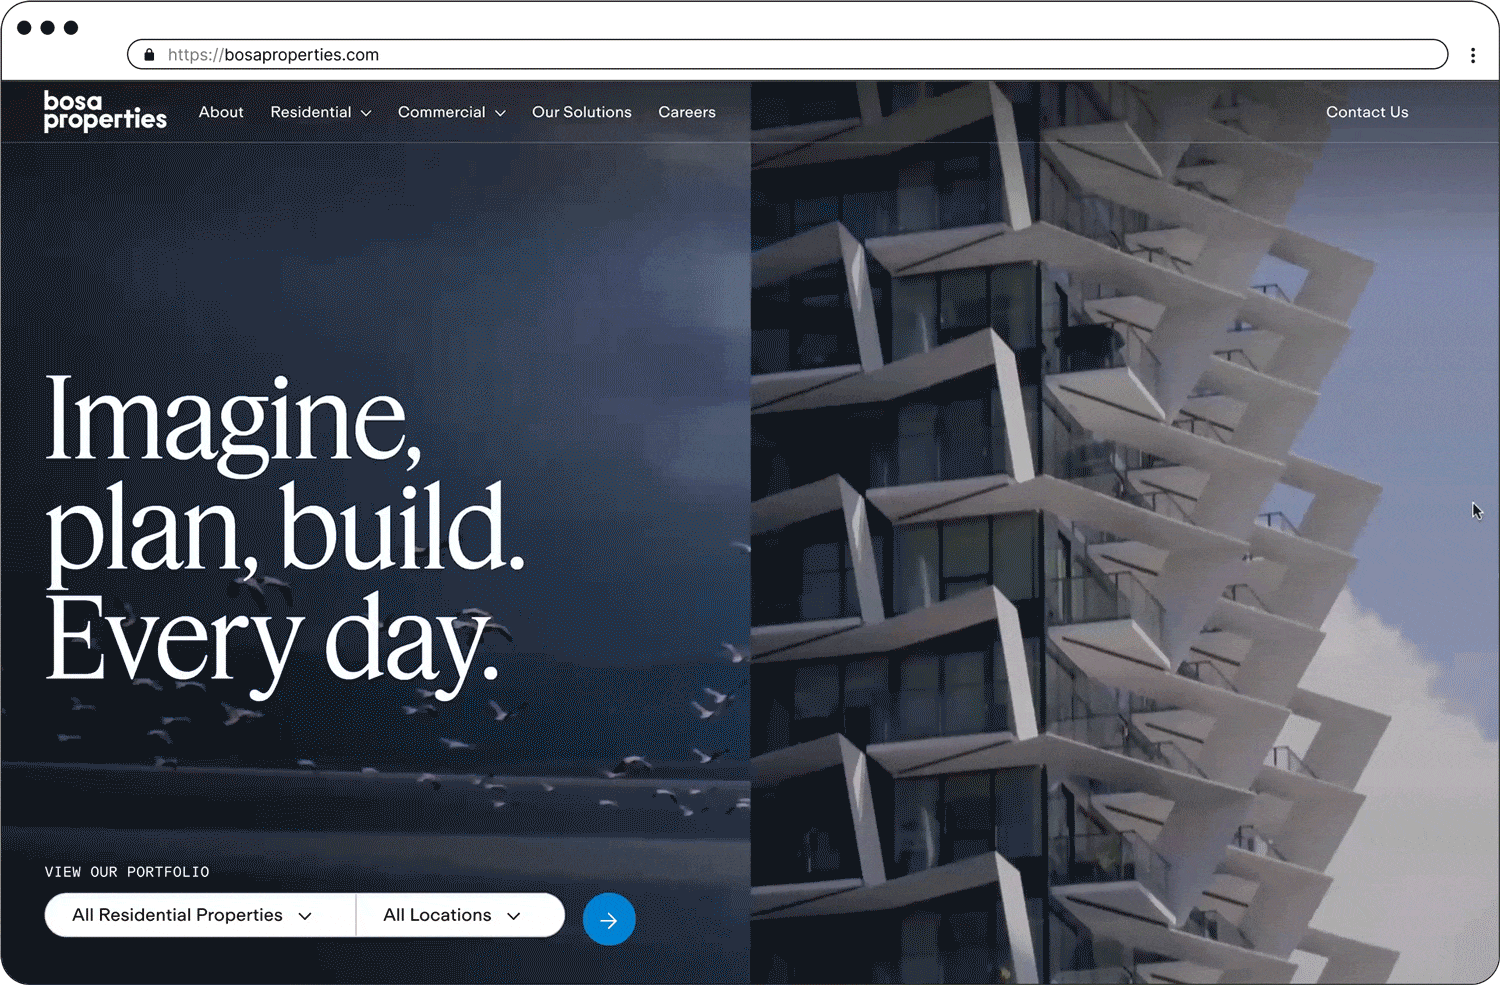Click the padlock icon in the address bar
This screenshot has height=985, width=1500.
tap(149, 55)
